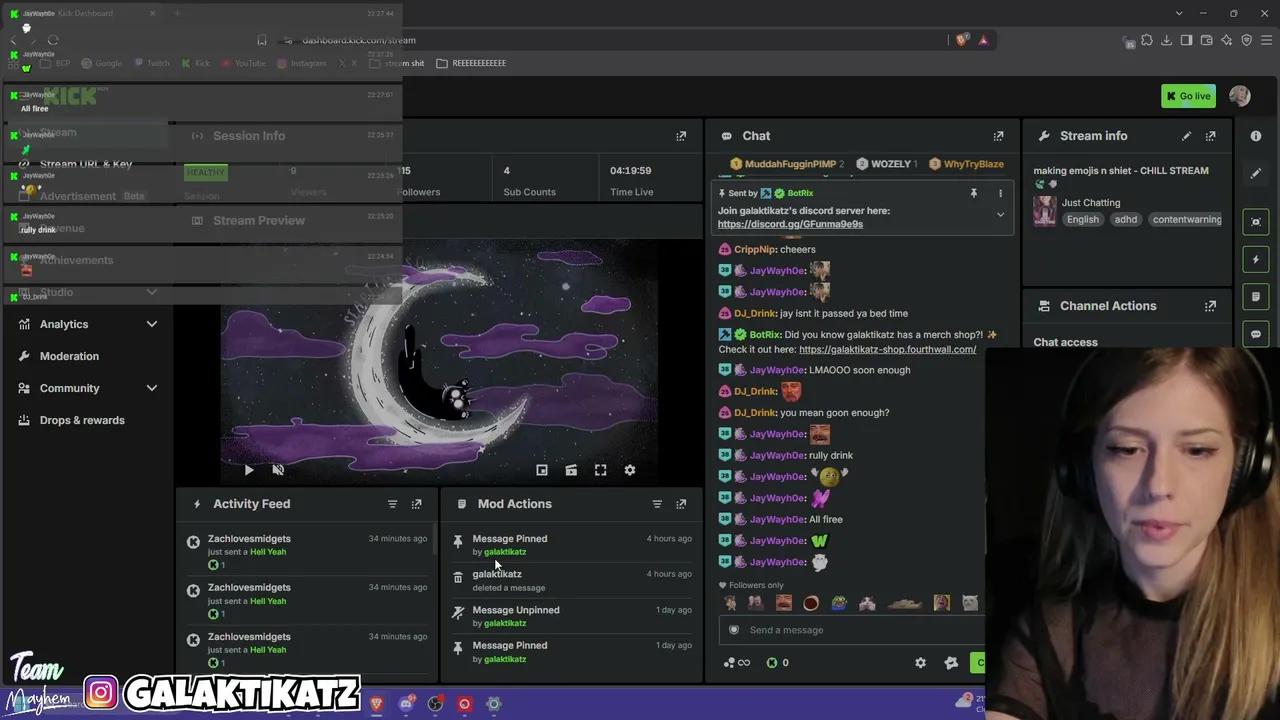Select the Just Chatting category

[1091, 203]
